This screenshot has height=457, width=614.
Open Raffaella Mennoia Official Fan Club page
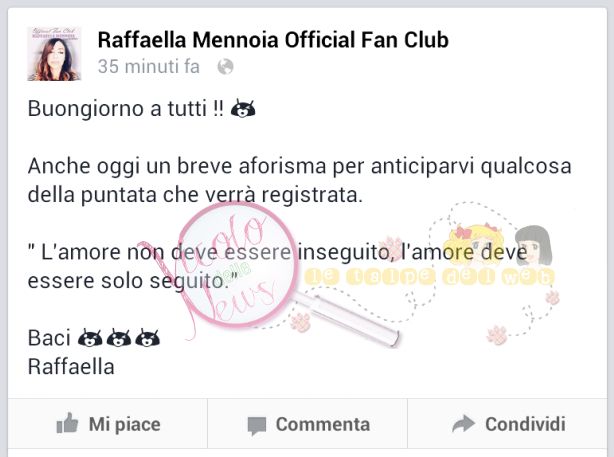tap(273, 40)
